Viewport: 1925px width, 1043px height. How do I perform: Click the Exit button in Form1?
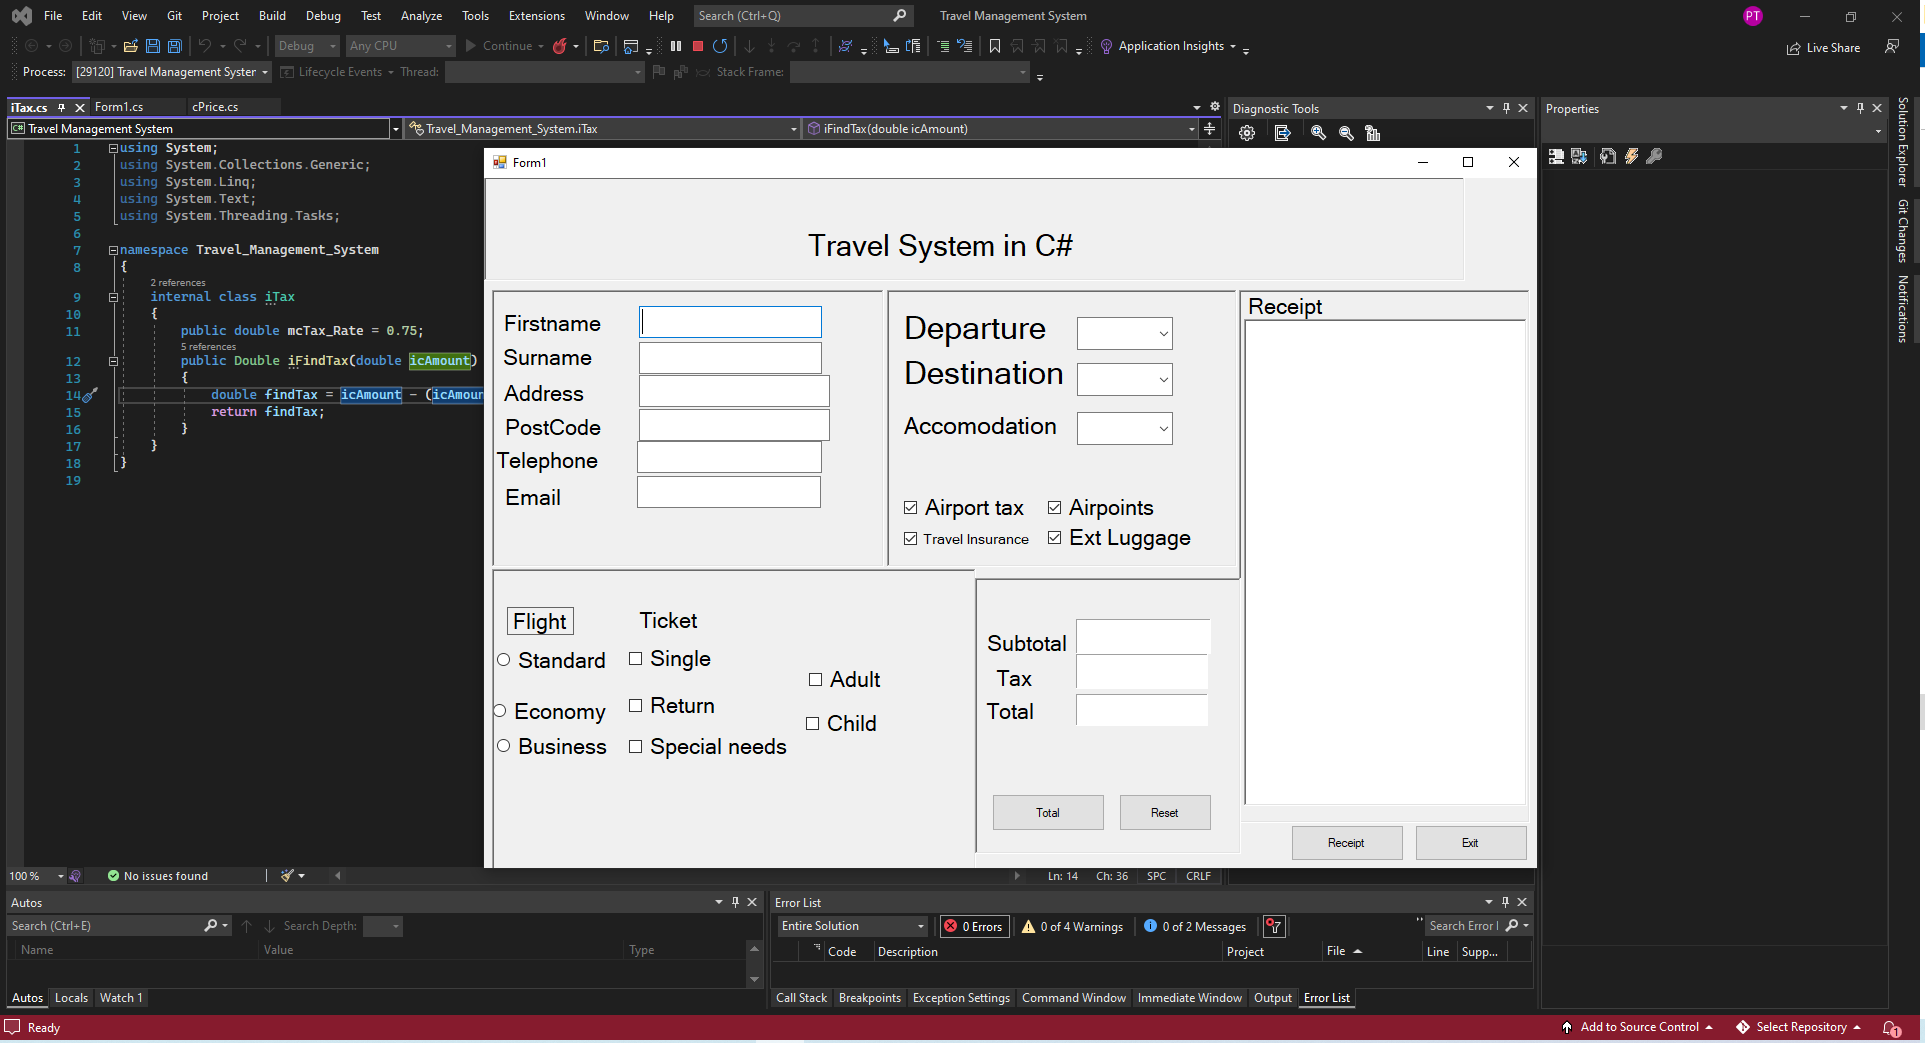tap(1470, 843)
